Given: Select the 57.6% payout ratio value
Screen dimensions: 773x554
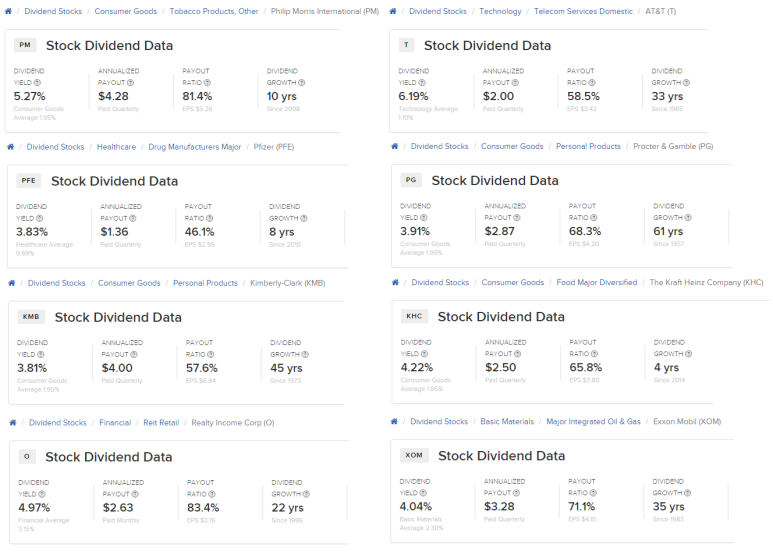Looking at the screenshot, I should coord(202,368).
